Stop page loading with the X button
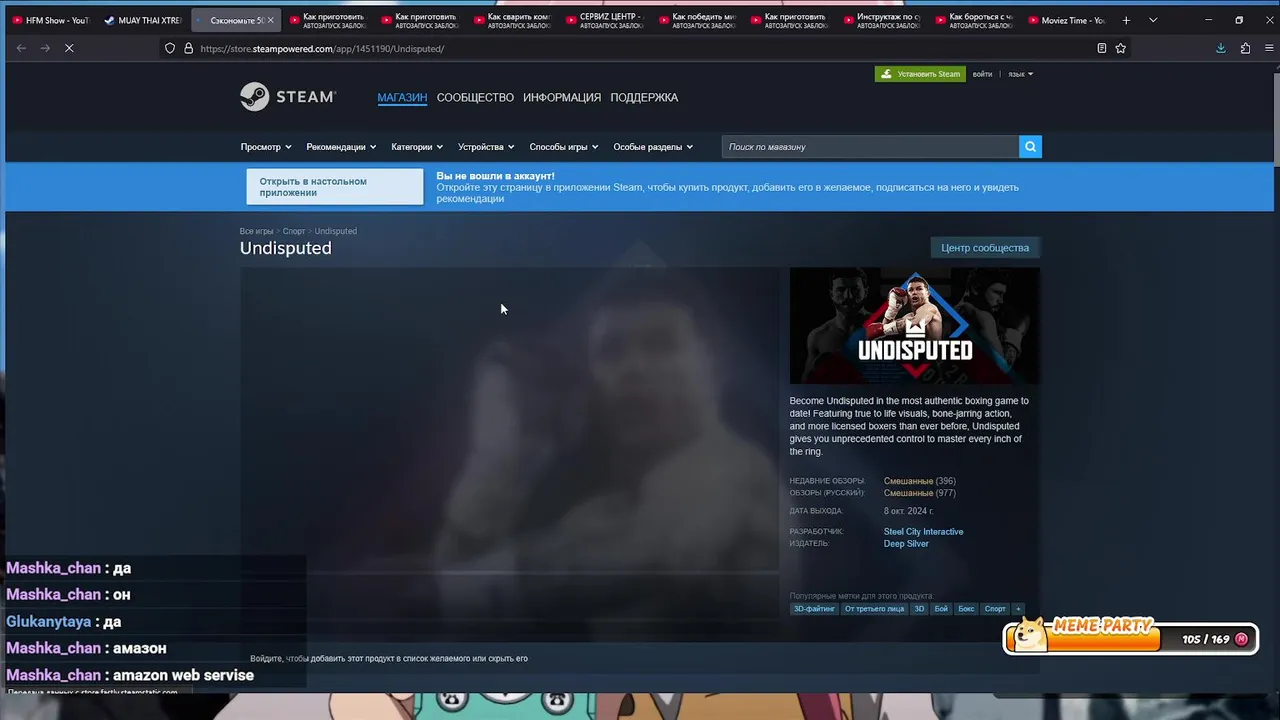This screenshot has height=720, width=1280. point(69,48)
